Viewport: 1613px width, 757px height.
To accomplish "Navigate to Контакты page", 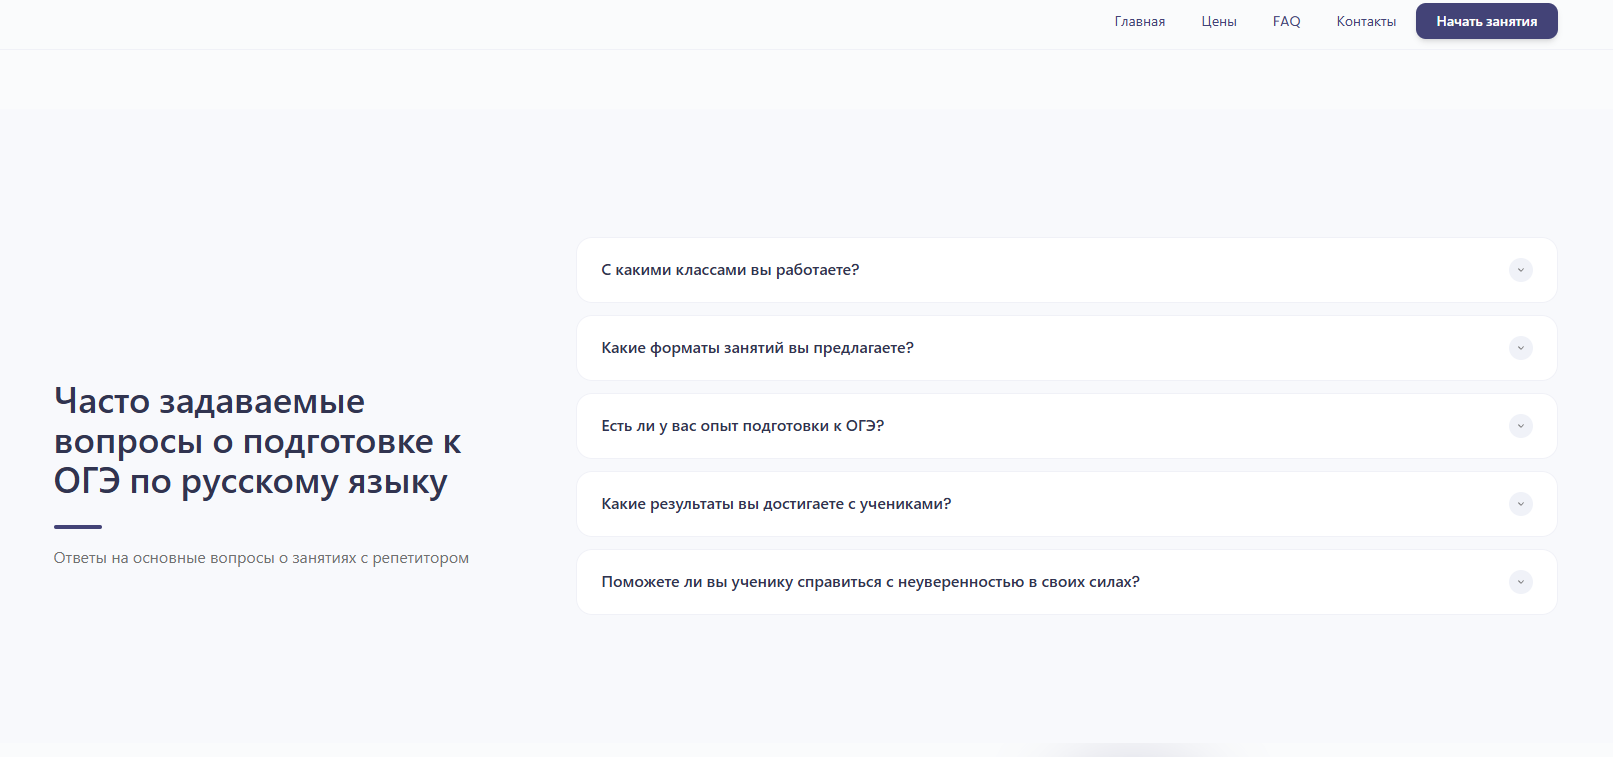I will pos(1365,22).
